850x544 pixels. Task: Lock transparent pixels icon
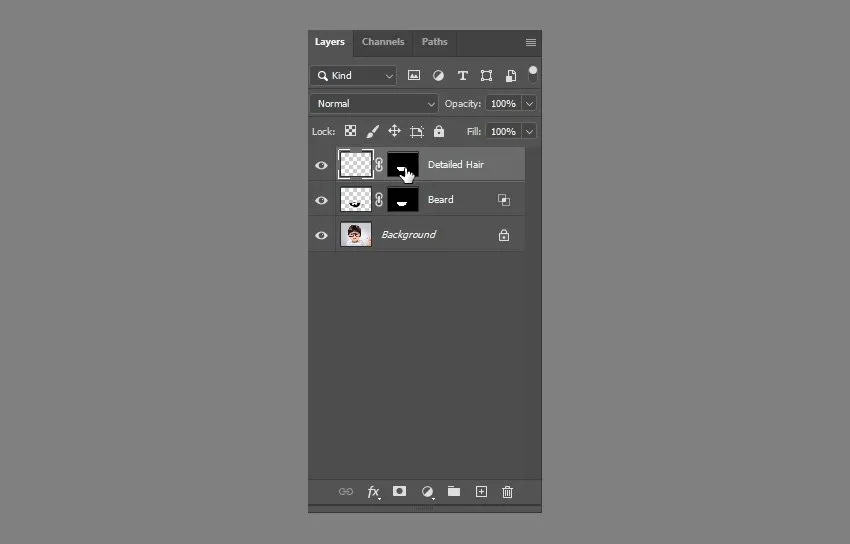[350, 131]
